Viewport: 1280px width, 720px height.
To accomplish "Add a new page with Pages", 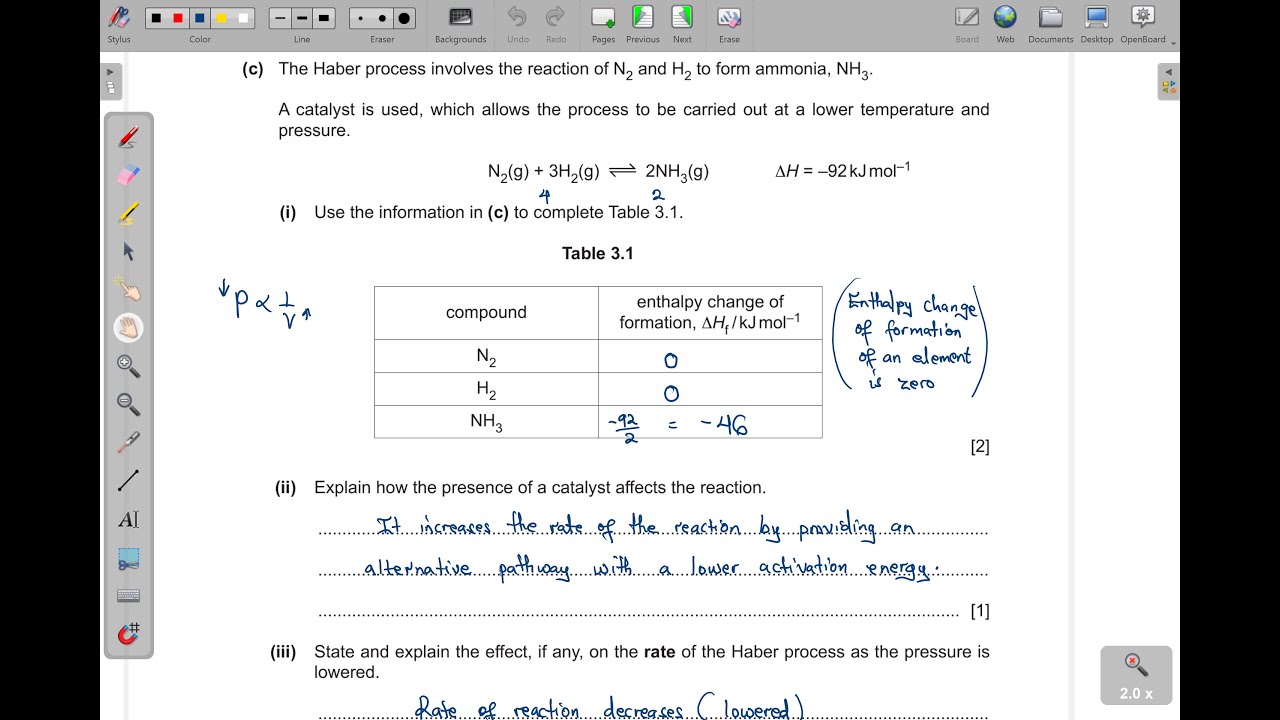I will click(603, 24).
